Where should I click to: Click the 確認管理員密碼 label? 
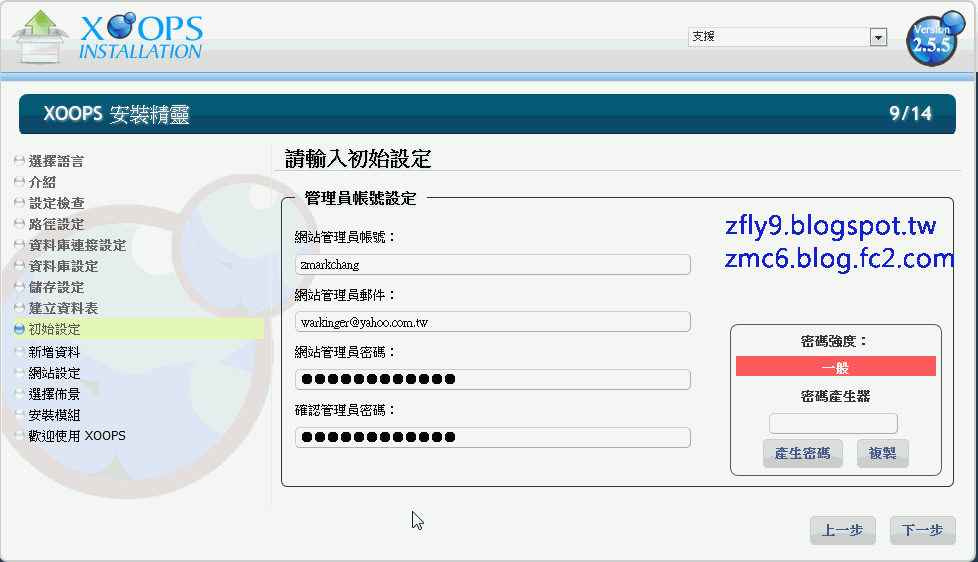point(345,410)
